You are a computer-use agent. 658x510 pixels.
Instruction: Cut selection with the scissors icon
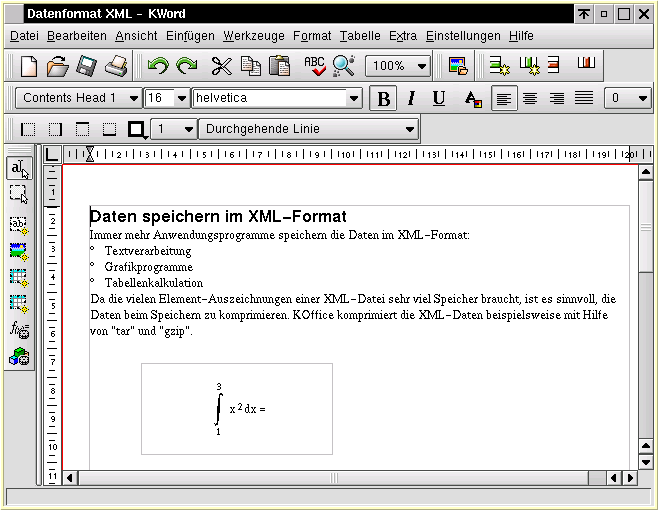point(221,67)
